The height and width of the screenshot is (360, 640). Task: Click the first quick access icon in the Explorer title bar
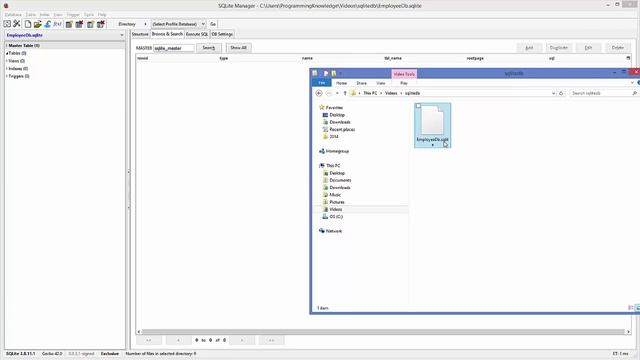(x=315, y=73)
